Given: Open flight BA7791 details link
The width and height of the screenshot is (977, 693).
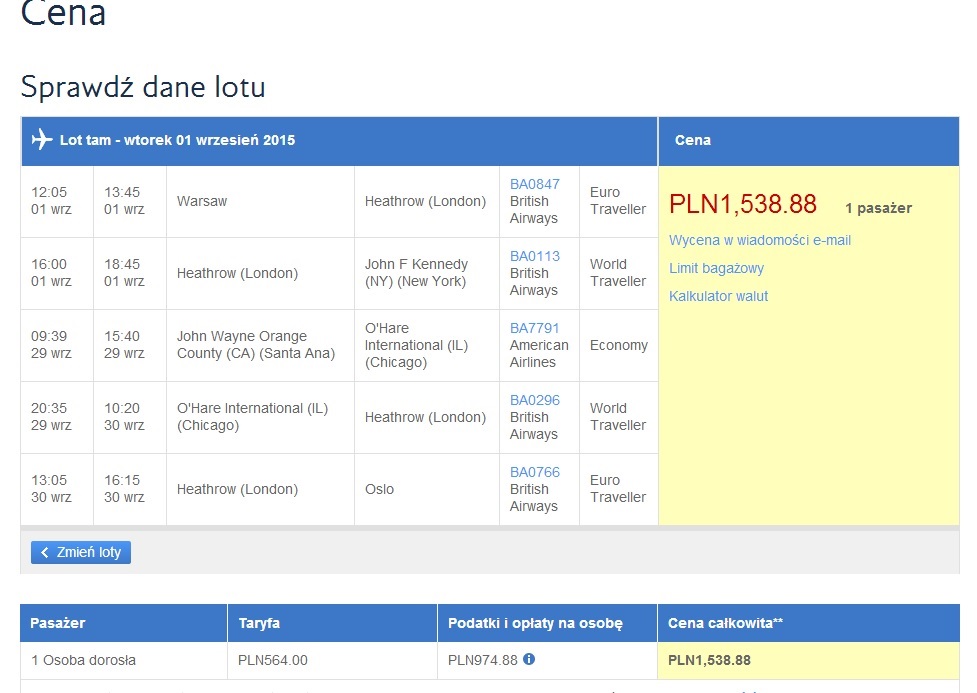Looking at the screenshot, I should click(535, 328).
